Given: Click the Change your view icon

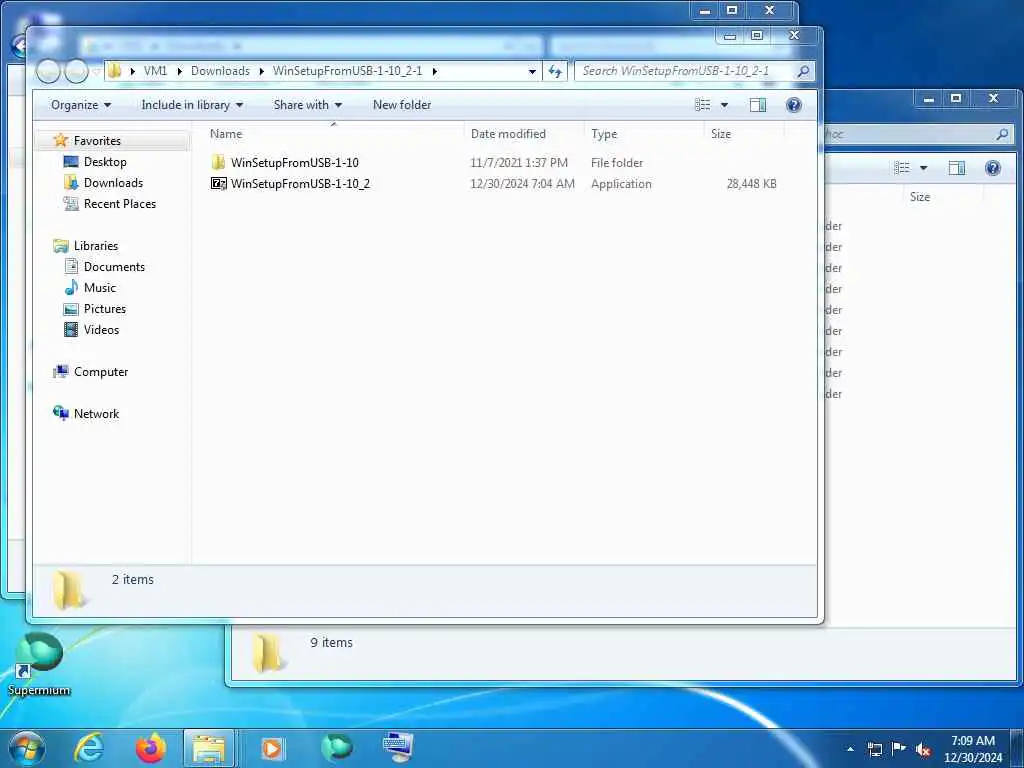Looking at the screenshot, I should point(703,105).
